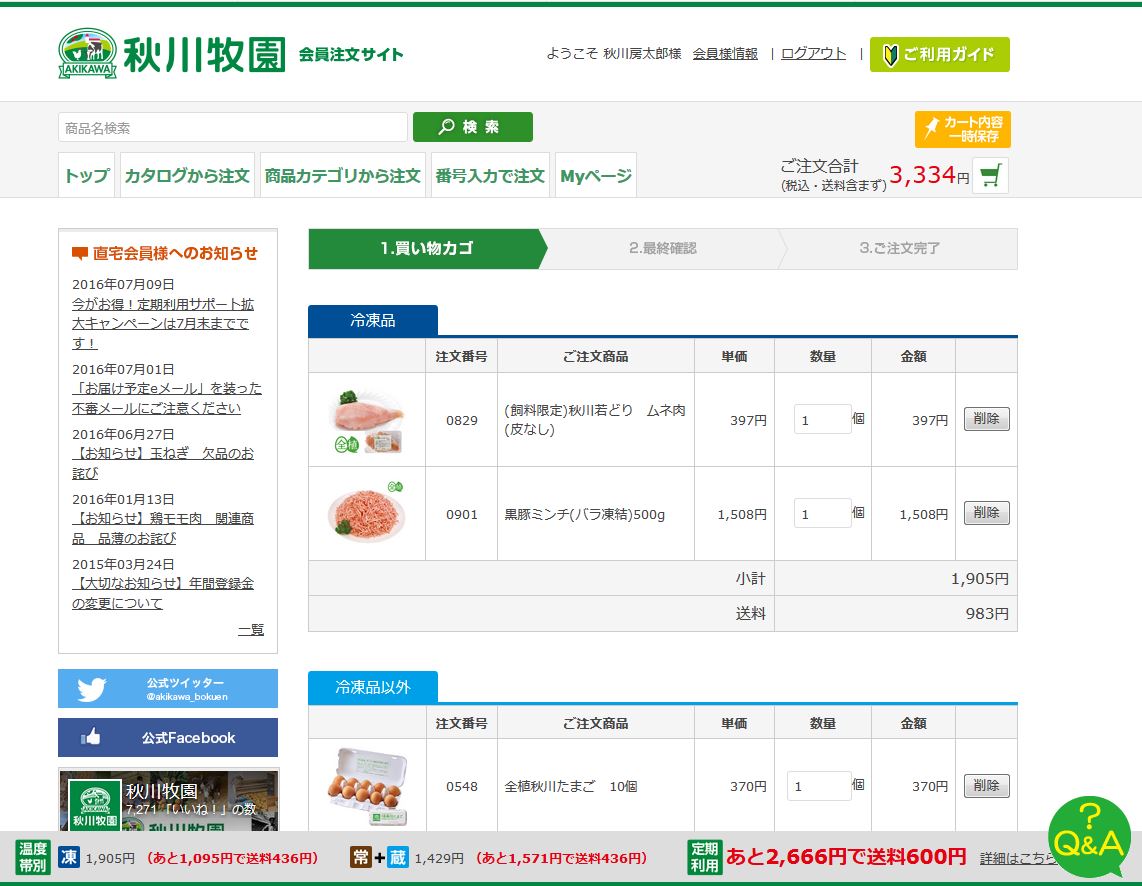1142x886 pixels.
Task: Click the 定期利用 badge
Action: coord(704,857)
